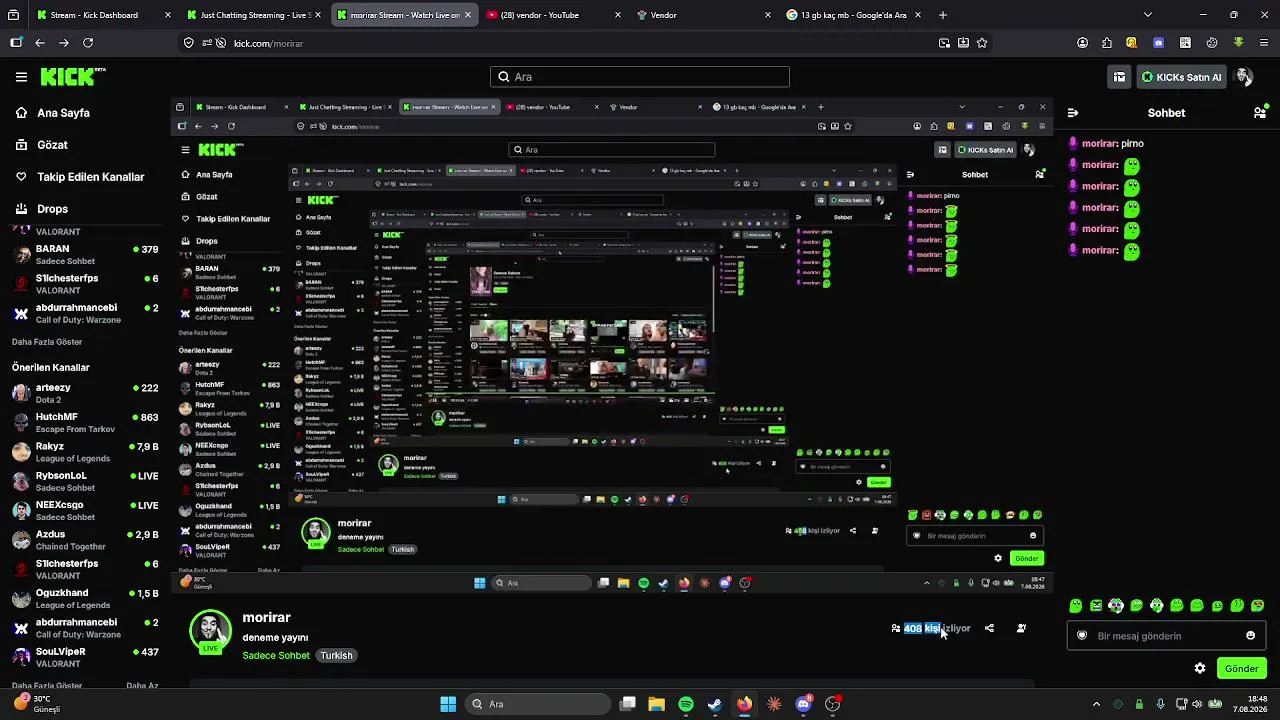This screenshot has width=1280, height=720.
Task: Open NEEXcsgo channel in sidebar
Action: coord(85,510)
